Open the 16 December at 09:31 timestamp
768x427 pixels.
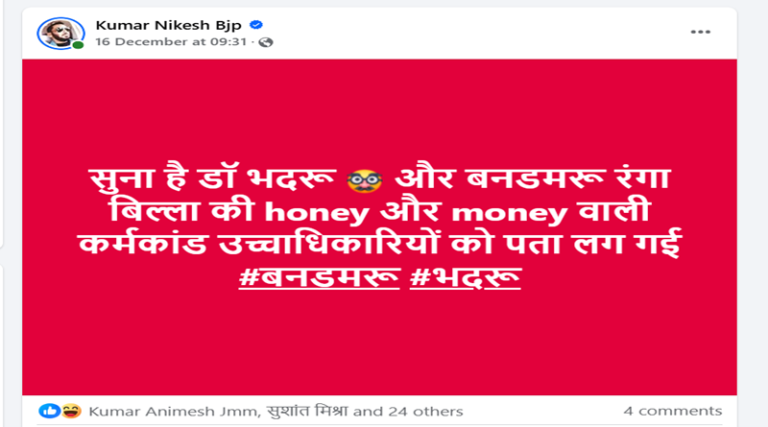tap(171, 42)
